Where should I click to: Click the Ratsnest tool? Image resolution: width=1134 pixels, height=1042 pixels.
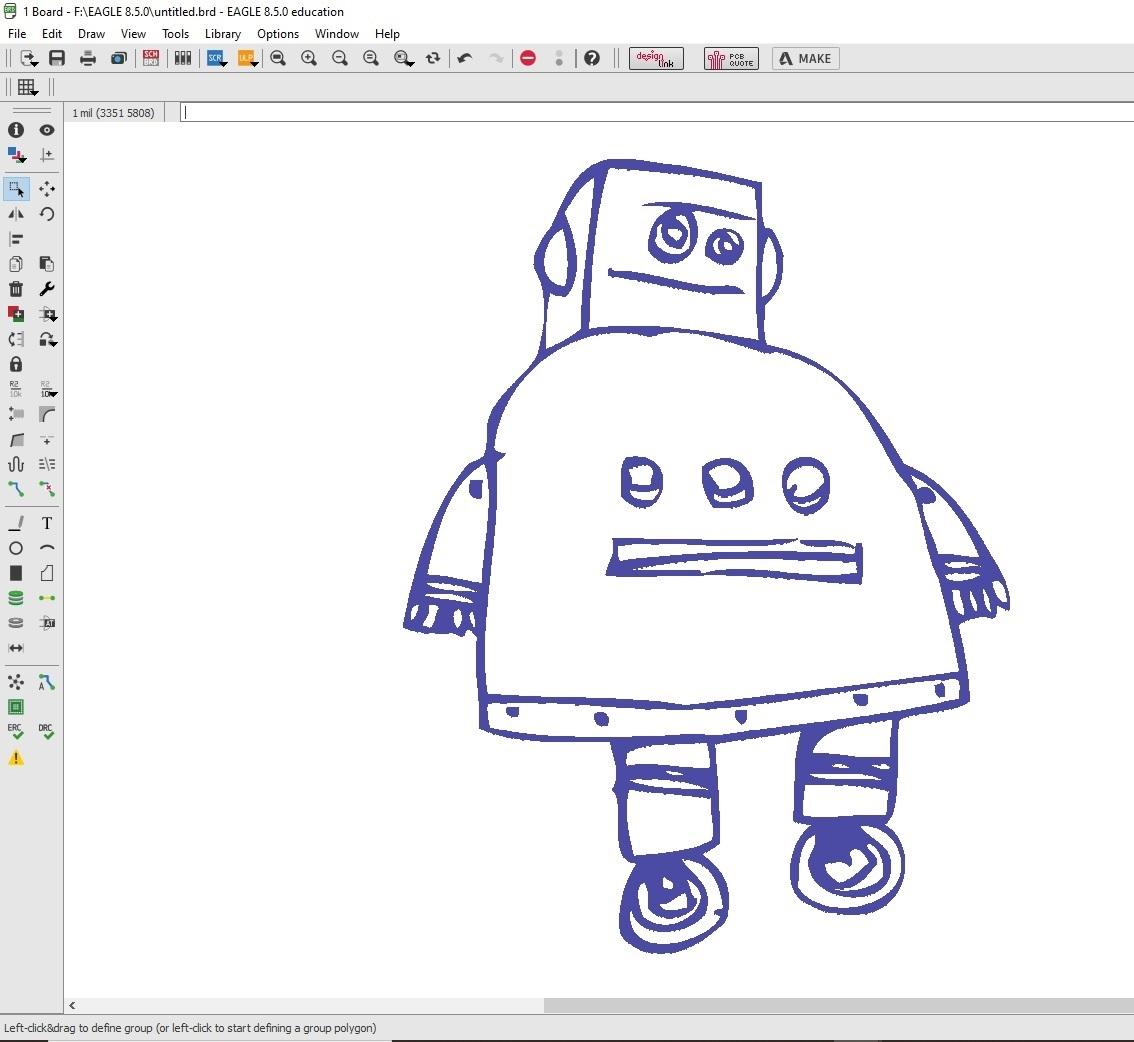[x=16, y=682]
